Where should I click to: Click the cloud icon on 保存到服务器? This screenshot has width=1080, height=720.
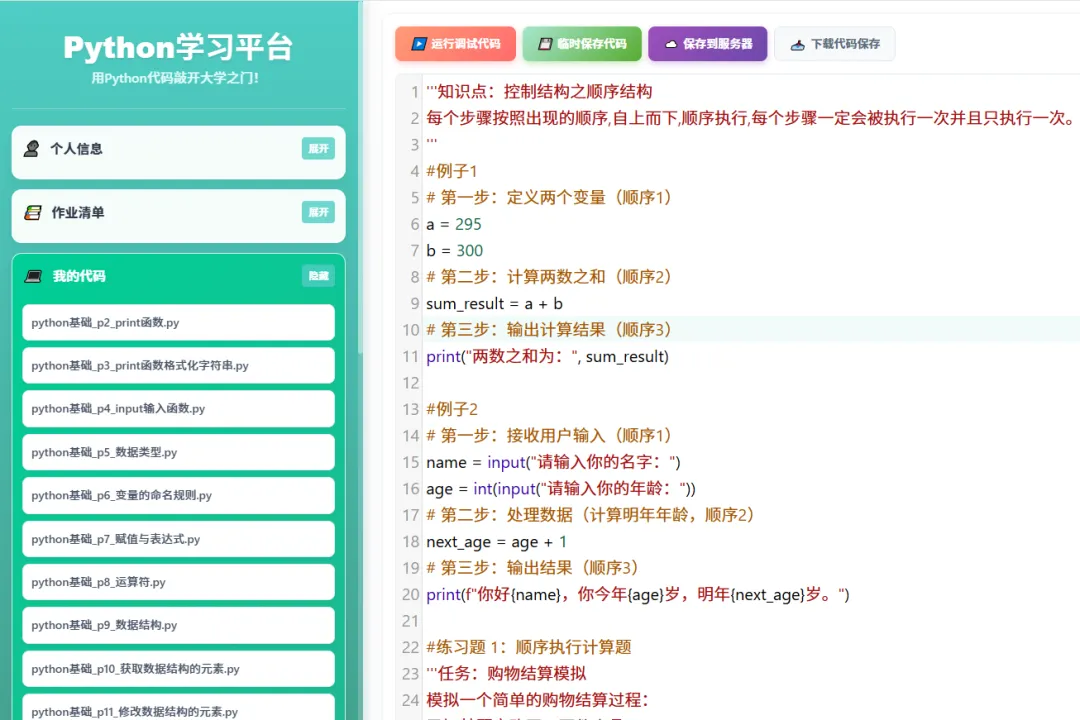coord(671,44)
